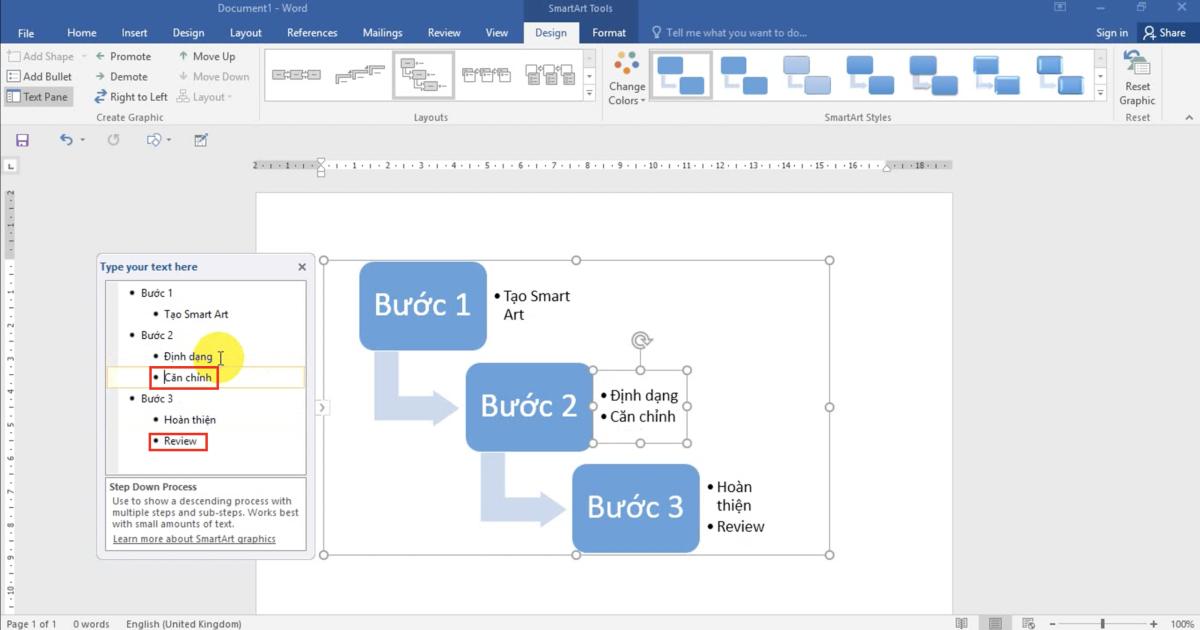Click Sign in at the top right
The image size is (1200, 630).
[1112, 32]
